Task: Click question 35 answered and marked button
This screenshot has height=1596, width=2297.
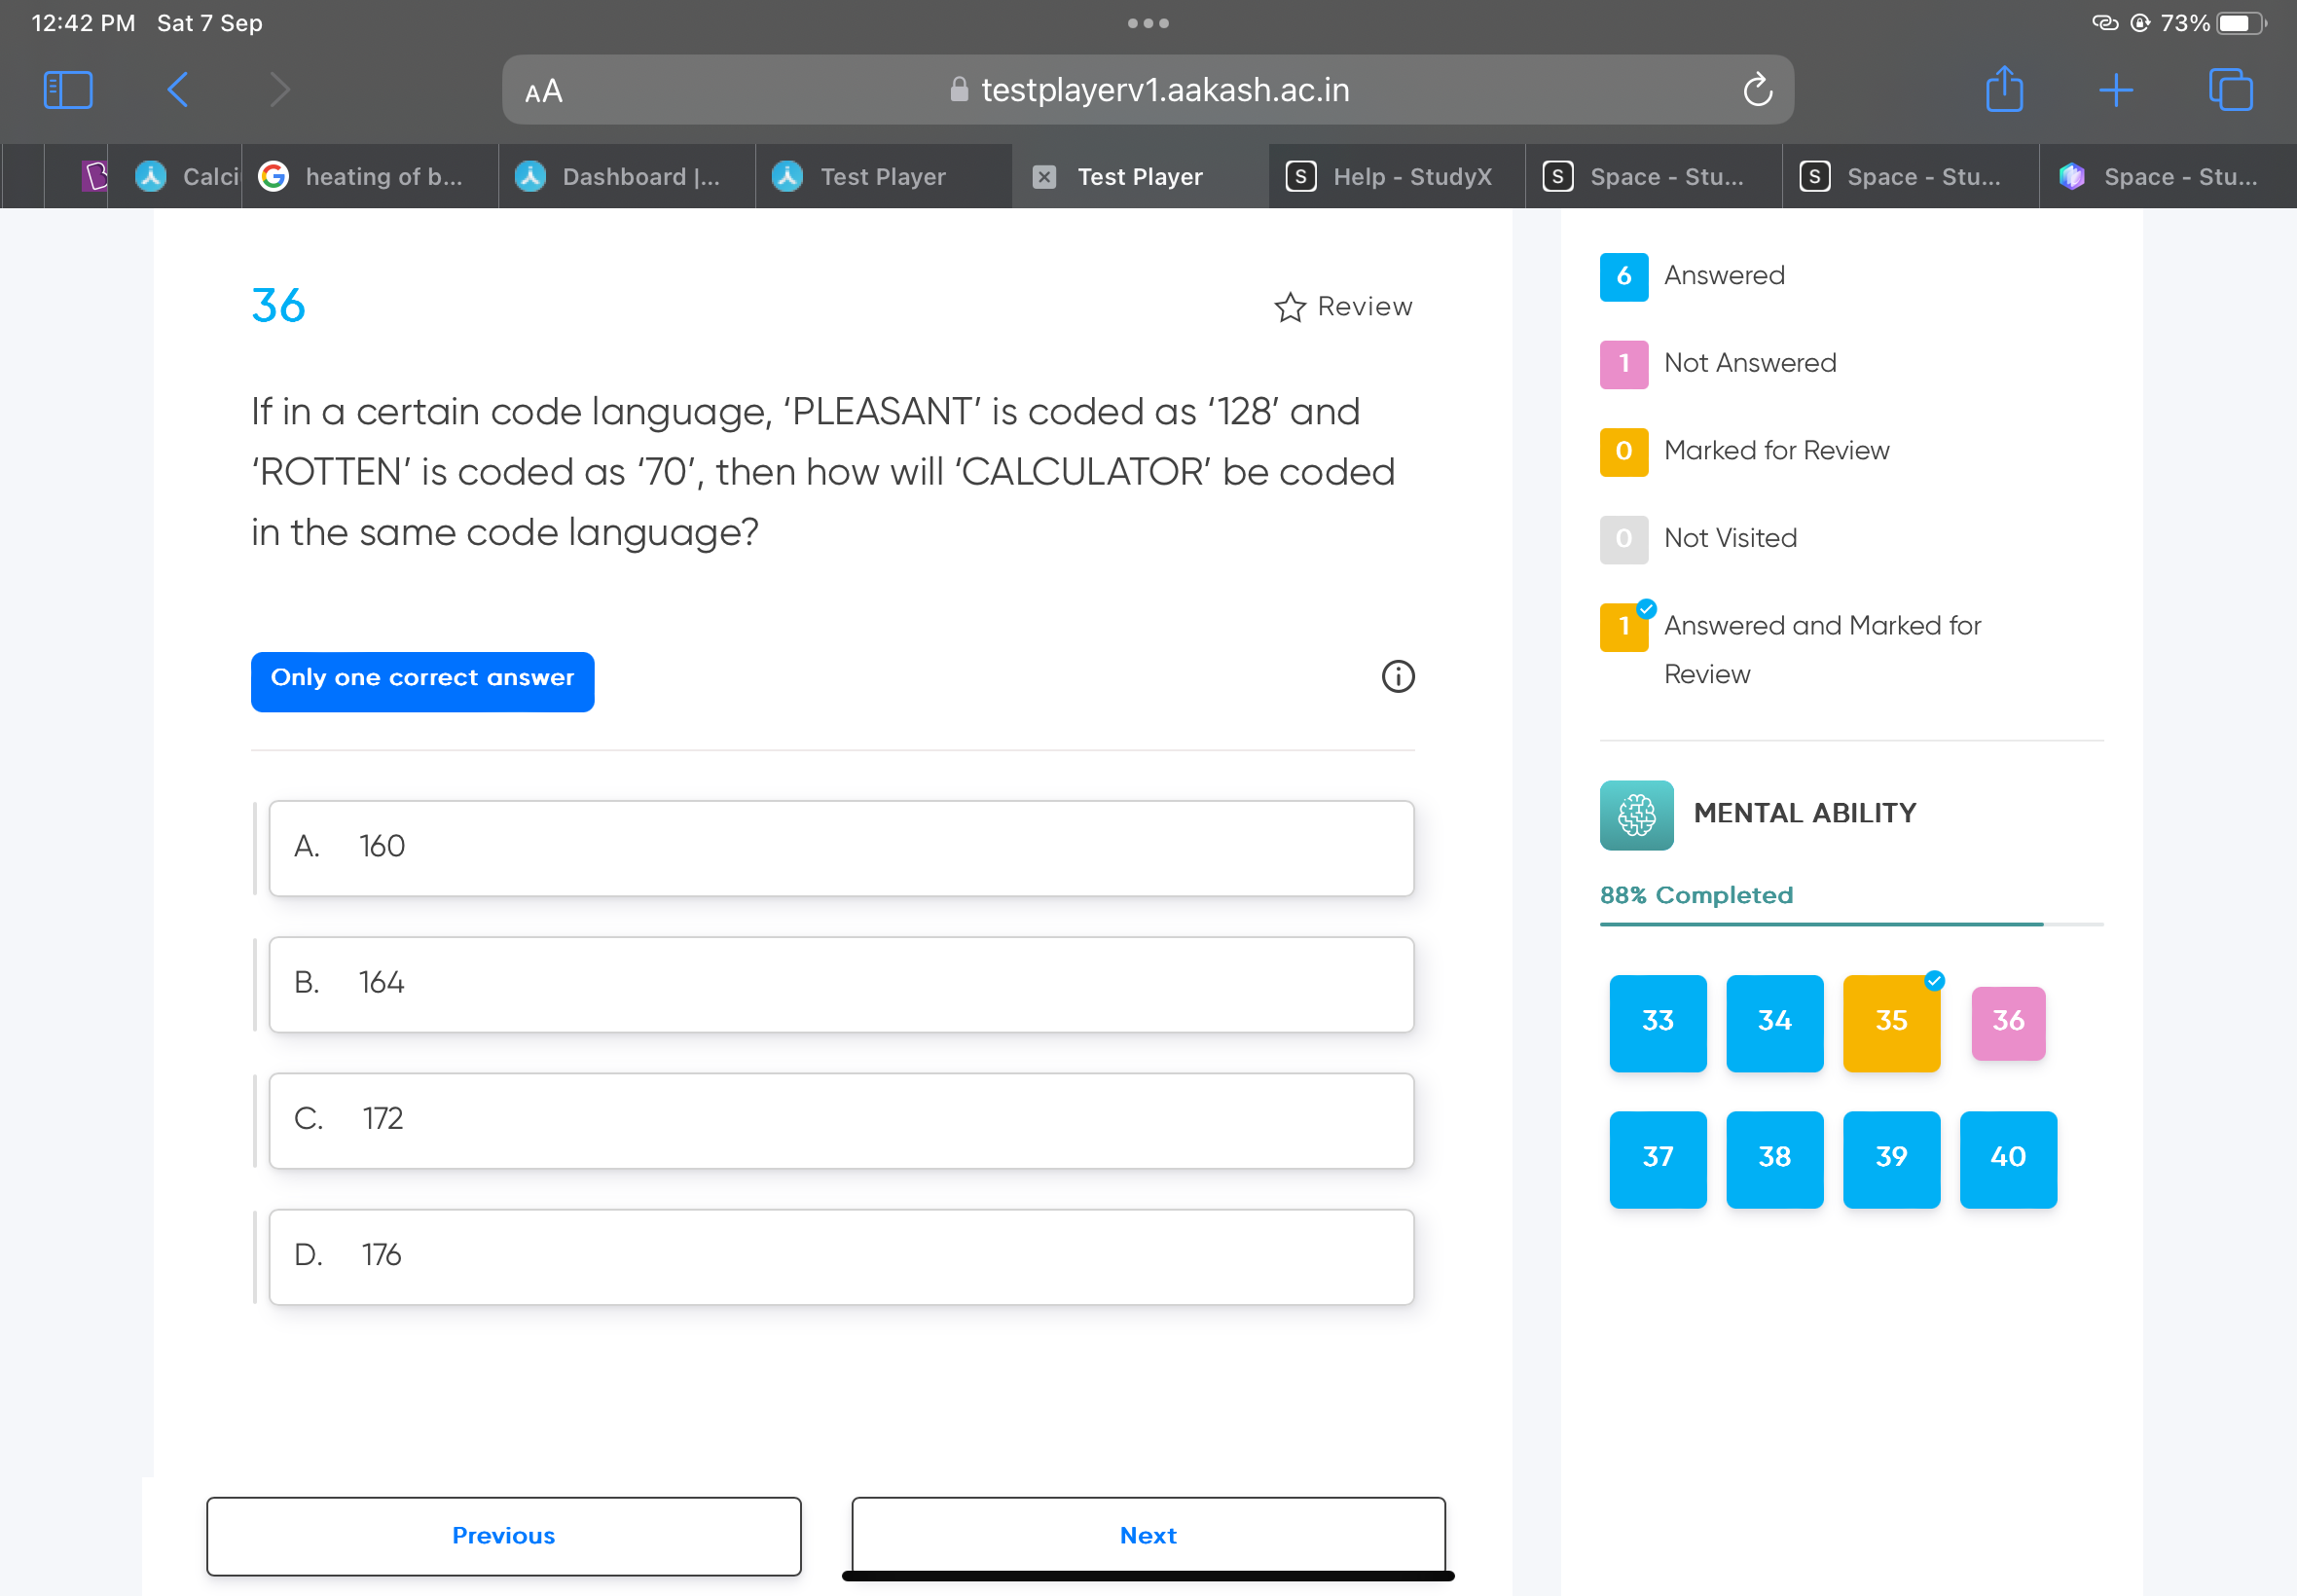Action: click(1890, 1022)
